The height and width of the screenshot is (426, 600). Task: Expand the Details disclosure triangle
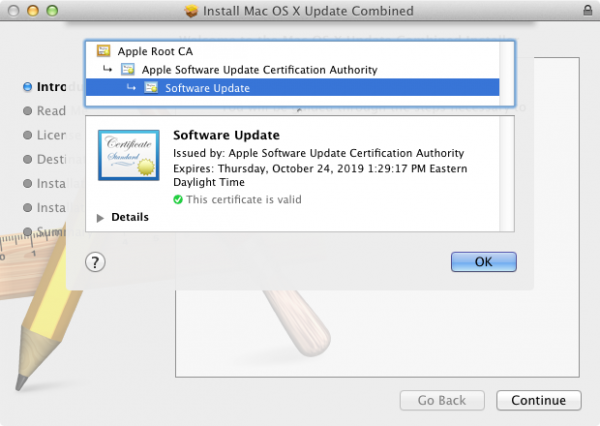[x=100, y=218]
